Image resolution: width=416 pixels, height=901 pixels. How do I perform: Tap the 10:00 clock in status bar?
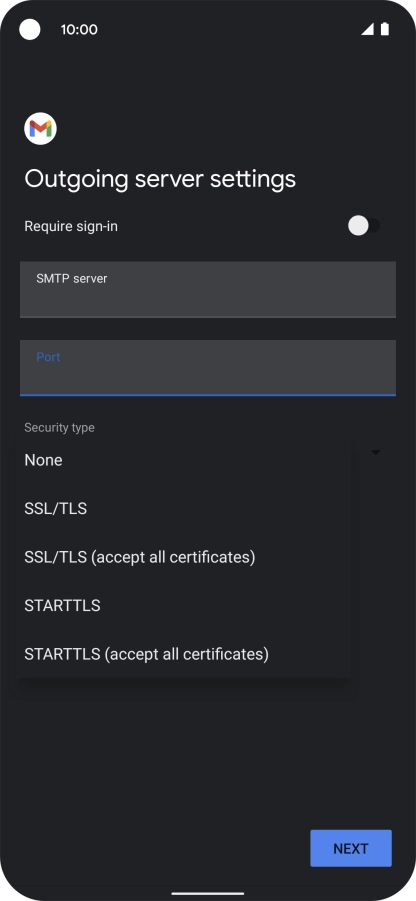[x=79, y=29]
